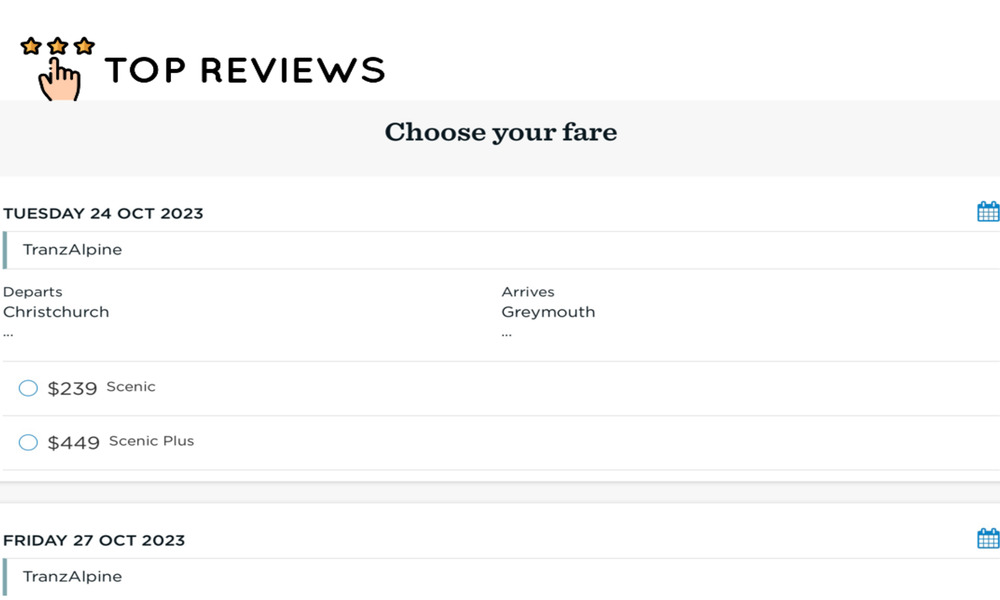Select the $449 Scenic Plus radio button
This screenshot has width=1000, height=600.
pyautogui.click(x=28, y=442)
